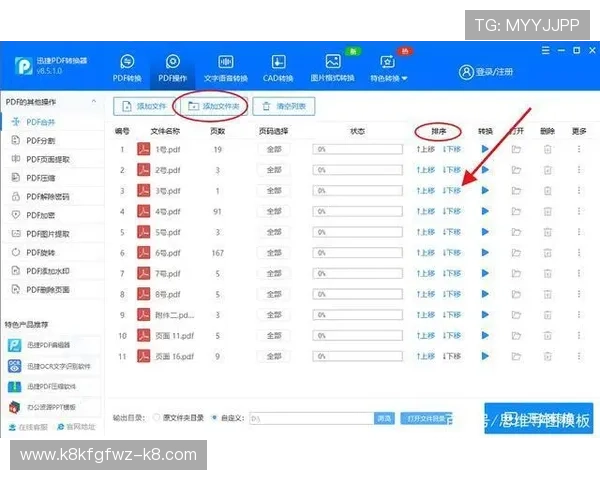Viewport: 600px width, 480px height.
Task: Select the 自定义 output radio option
Action: [214, 417]
